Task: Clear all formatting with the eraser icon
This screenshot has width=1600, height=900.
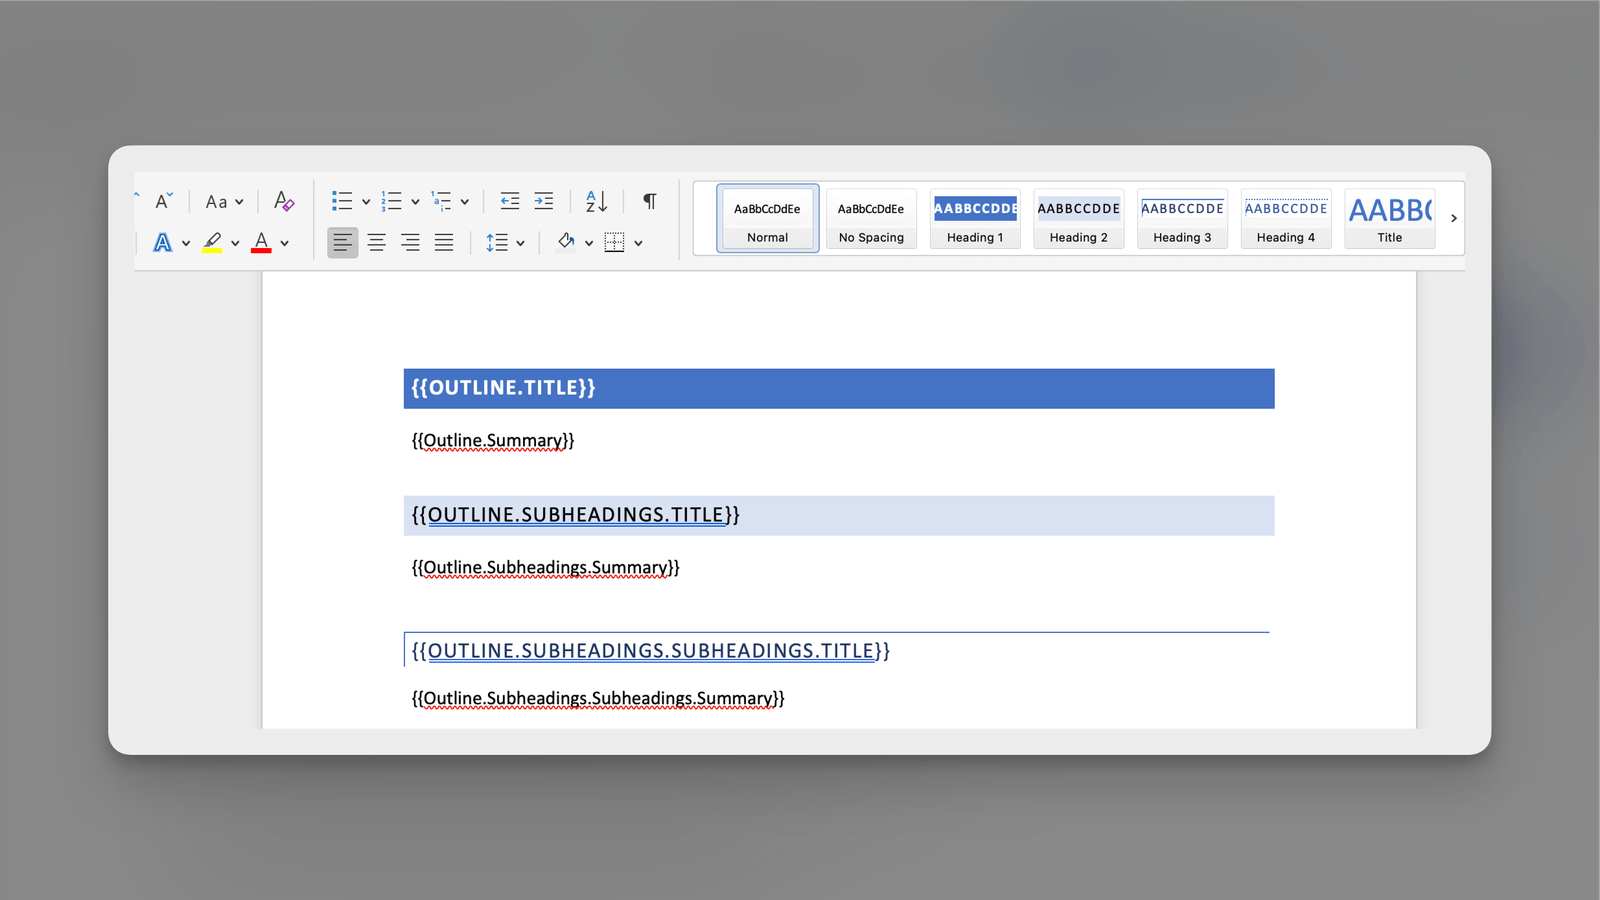Action: (x=283, y=200)
